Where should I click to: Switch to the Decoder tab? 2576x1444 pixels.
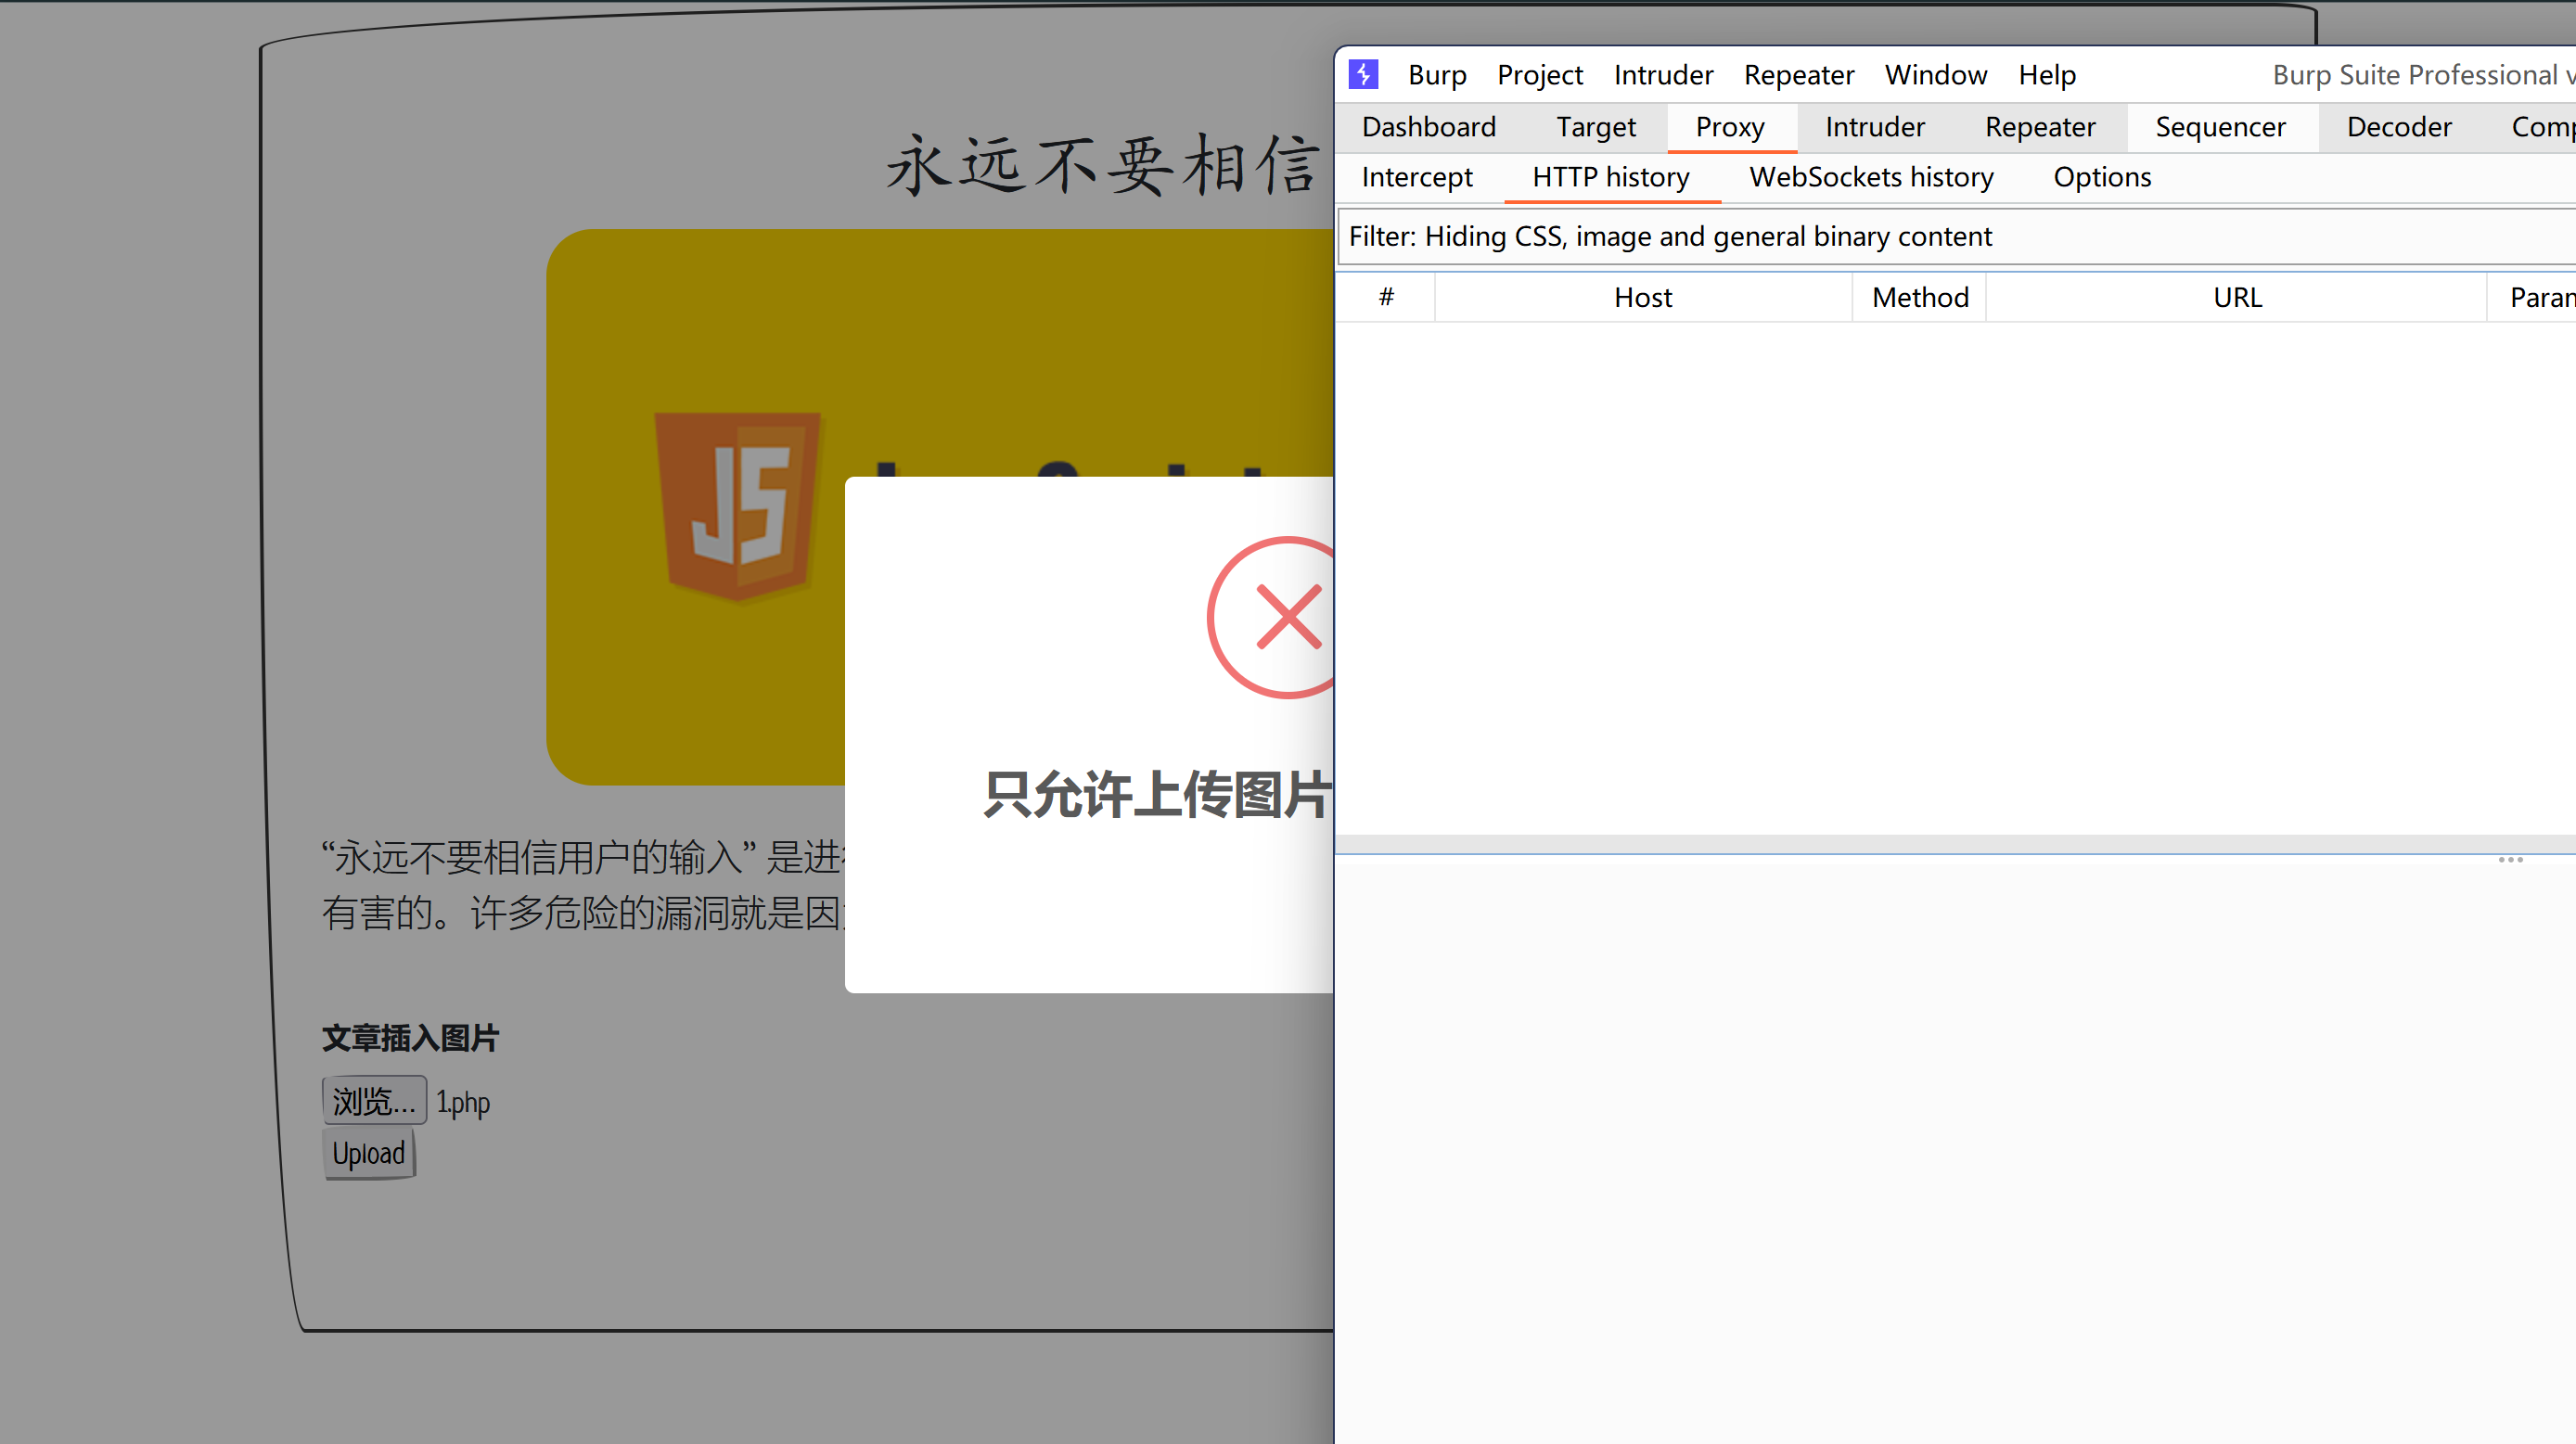[2398, 127]
